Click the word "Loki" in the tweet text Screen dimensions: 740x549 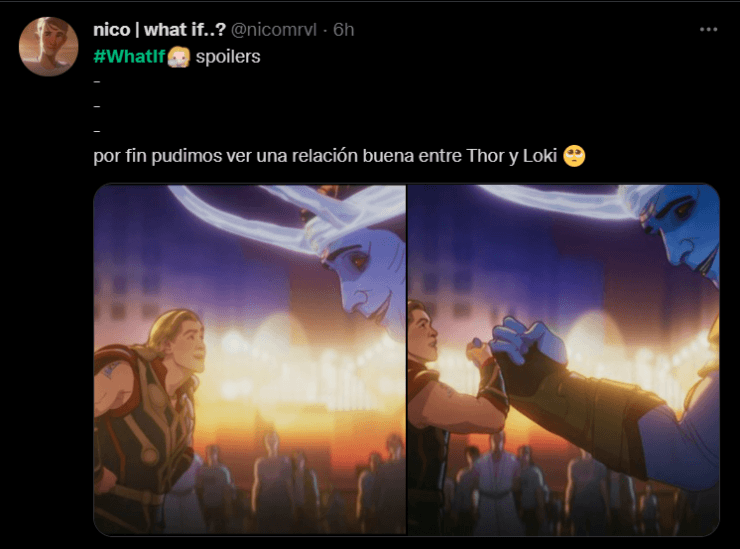(x=540, y=156)
